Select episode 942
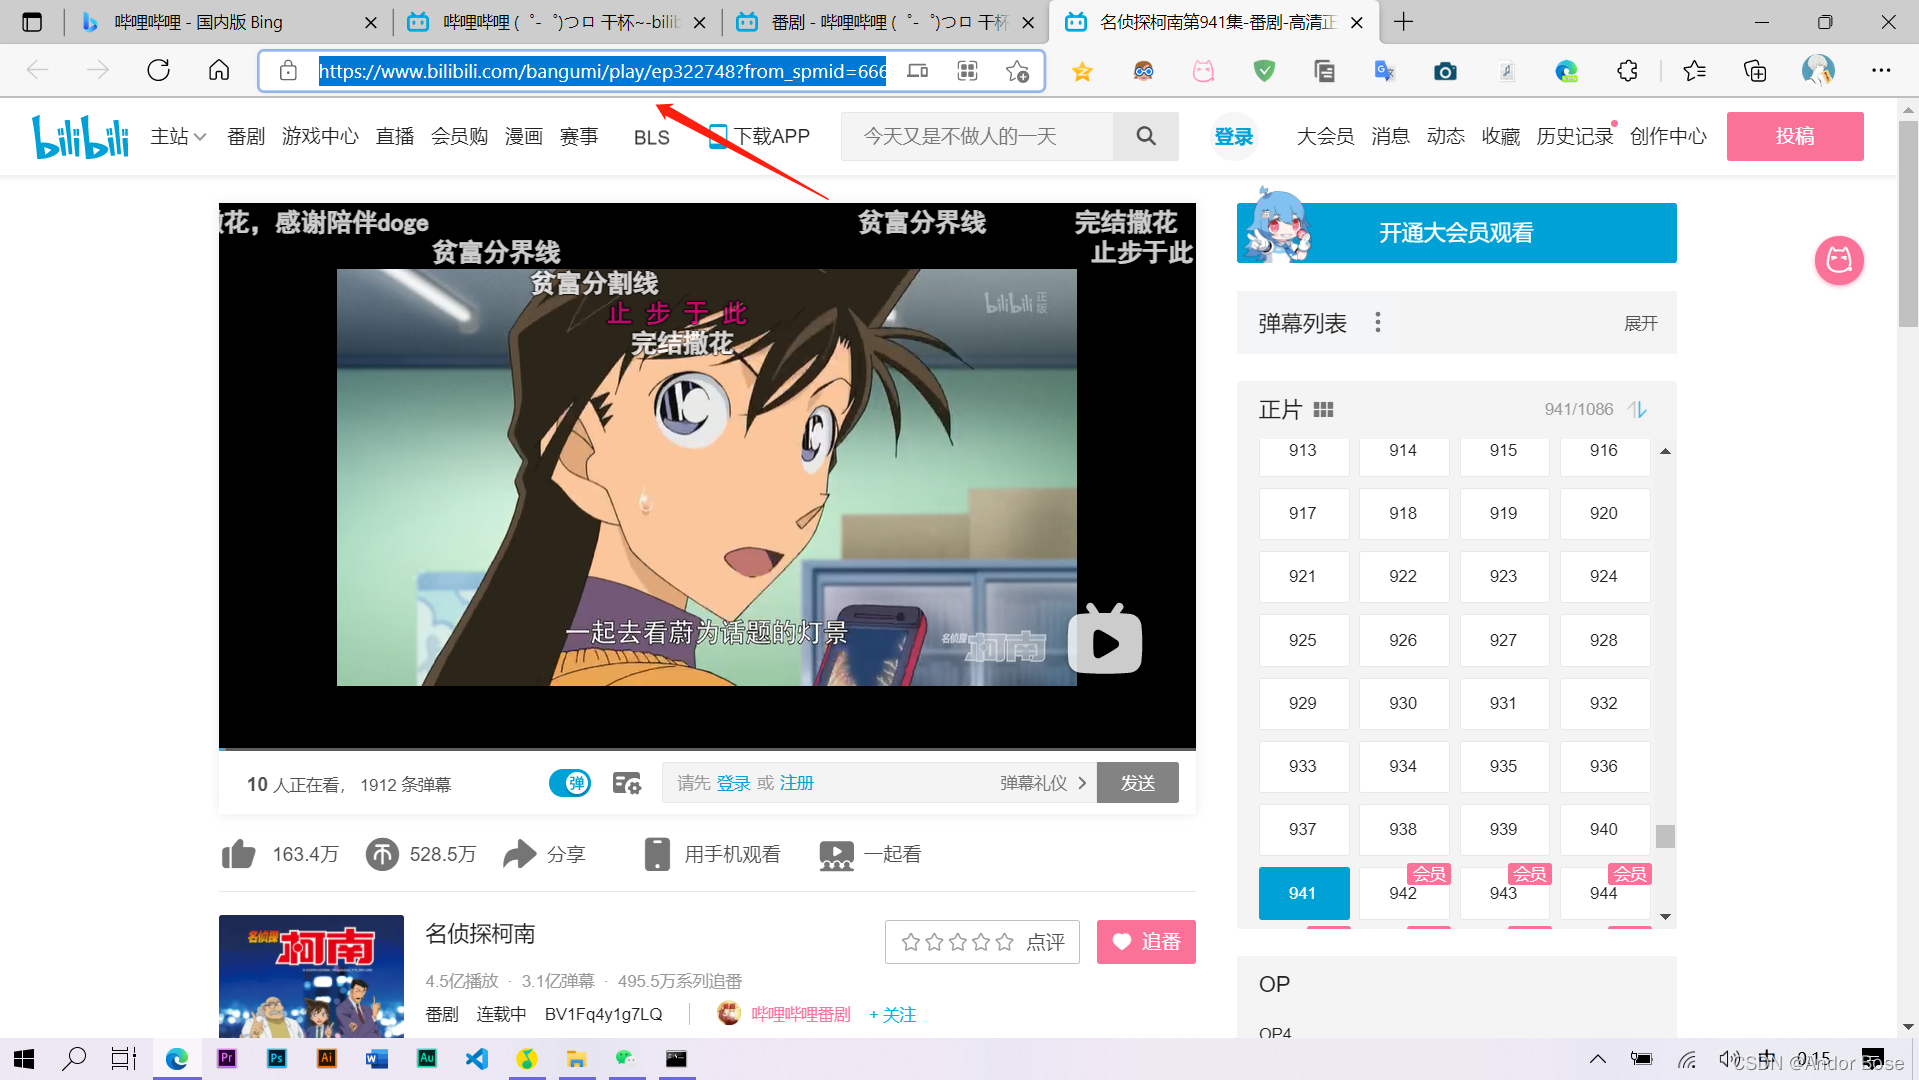1919x1080 pixels. (x=1403, y=893)
